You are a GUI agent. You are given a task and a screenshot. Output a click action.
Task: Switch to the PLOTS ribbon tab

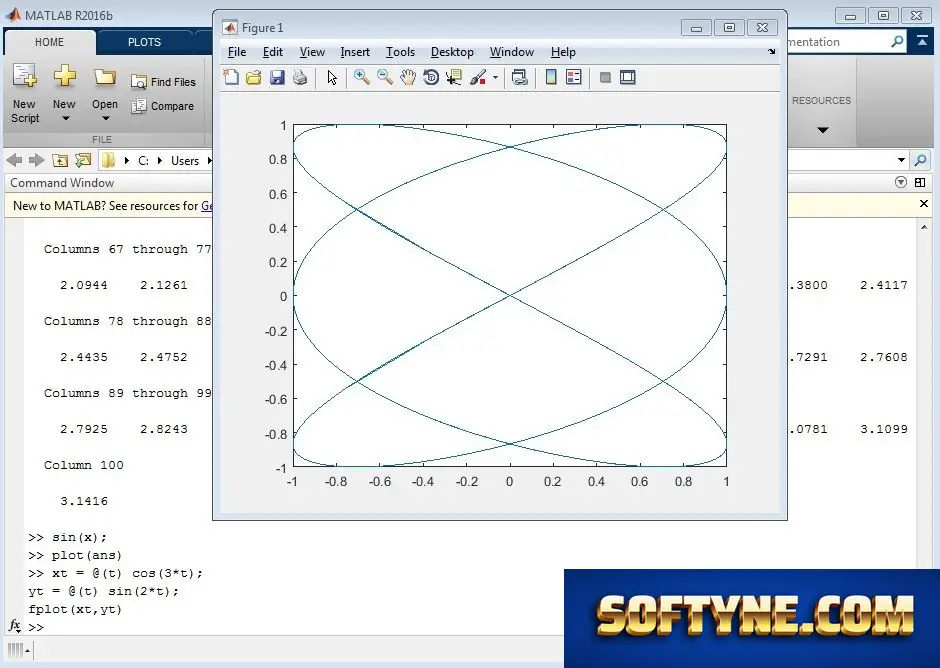[x=144, y=42]
